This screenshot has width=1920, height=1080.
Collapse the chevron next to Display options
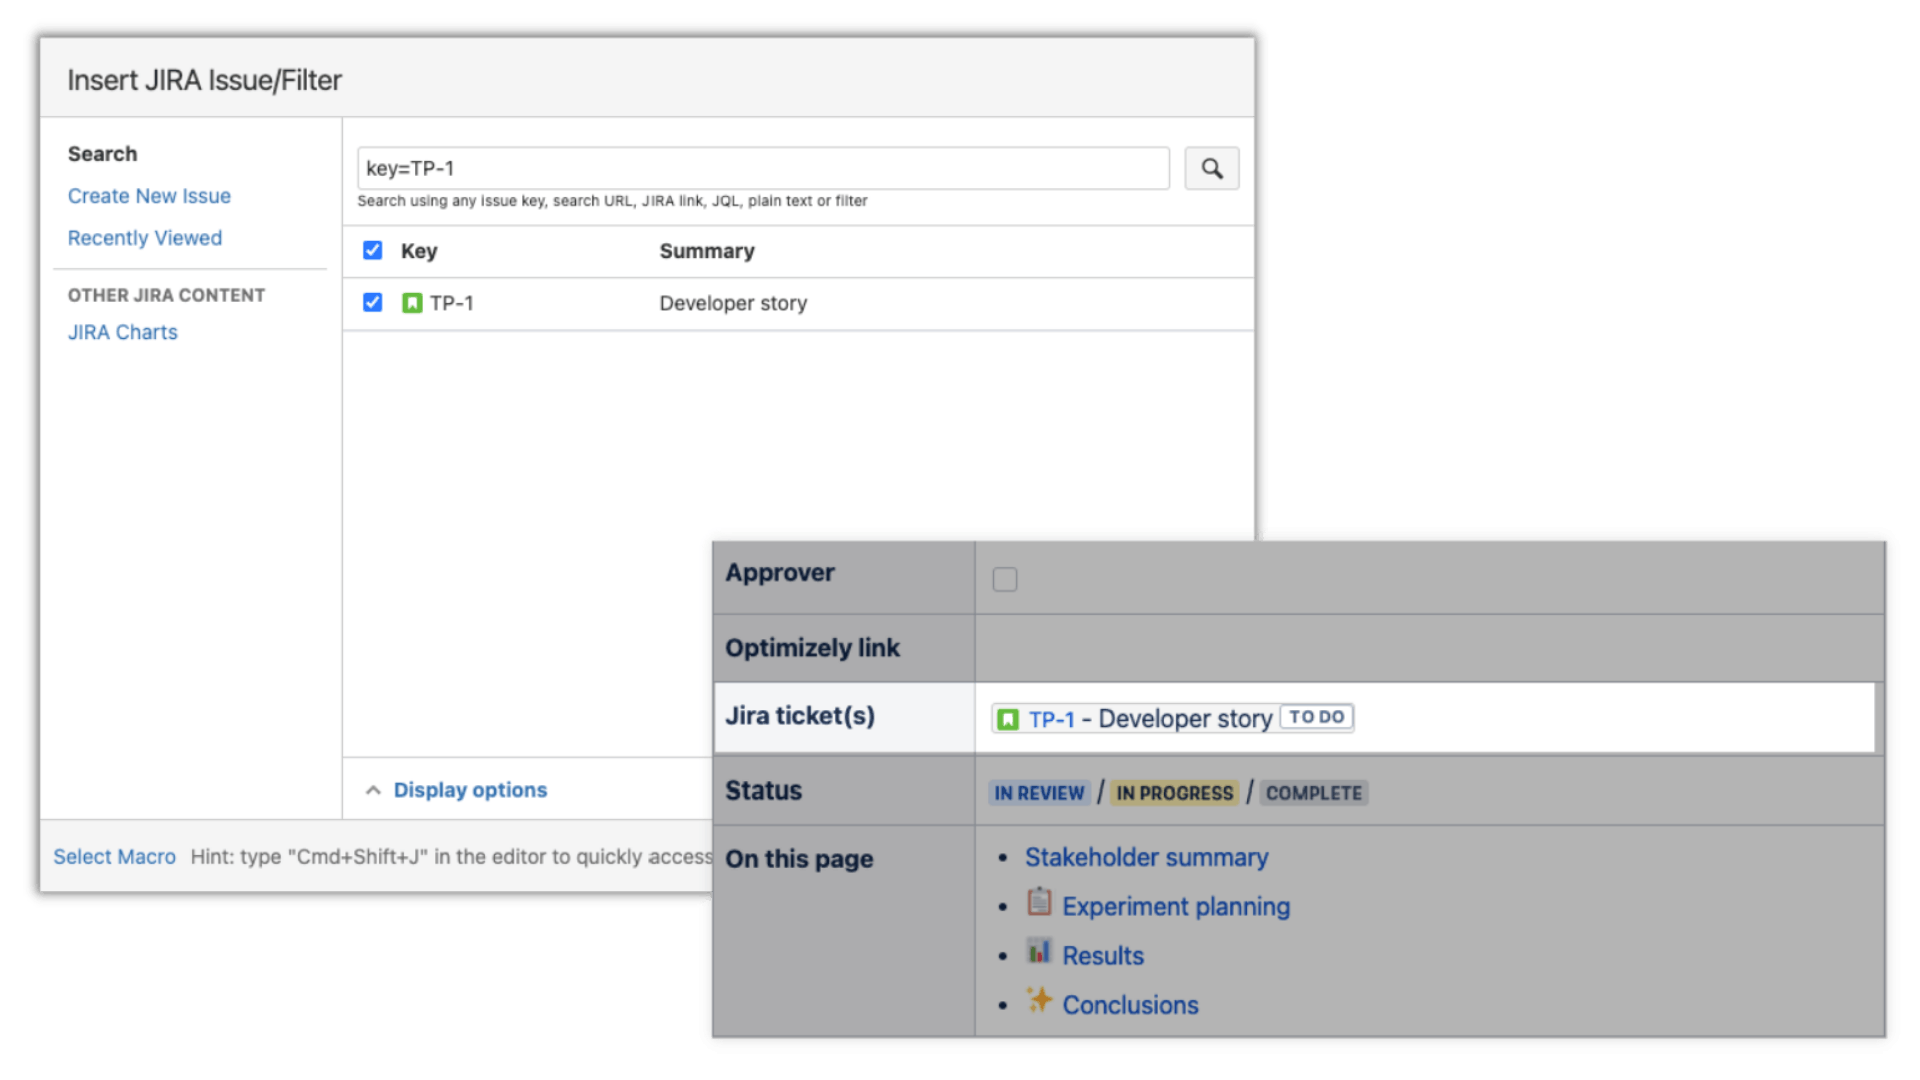pyautogui.click(x=373, y=790)
